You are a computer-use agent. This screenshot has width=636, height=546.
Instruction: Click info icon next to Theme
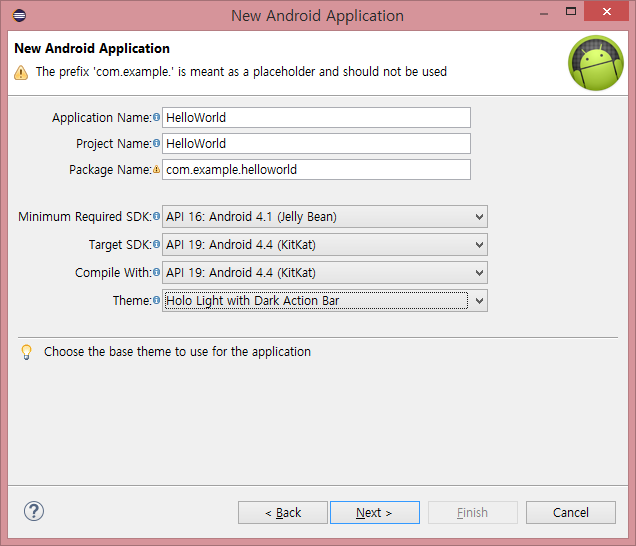(x=156, y=300)
